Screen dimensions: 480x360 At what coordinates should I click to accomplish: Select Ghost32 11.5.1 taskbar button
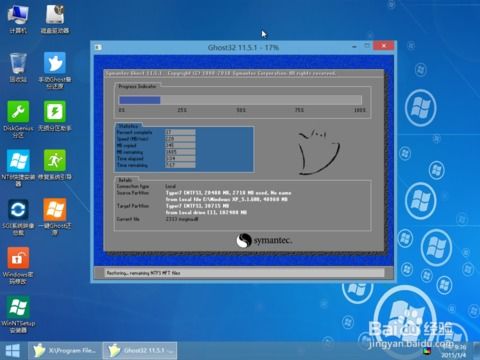[x=140, y=351]
